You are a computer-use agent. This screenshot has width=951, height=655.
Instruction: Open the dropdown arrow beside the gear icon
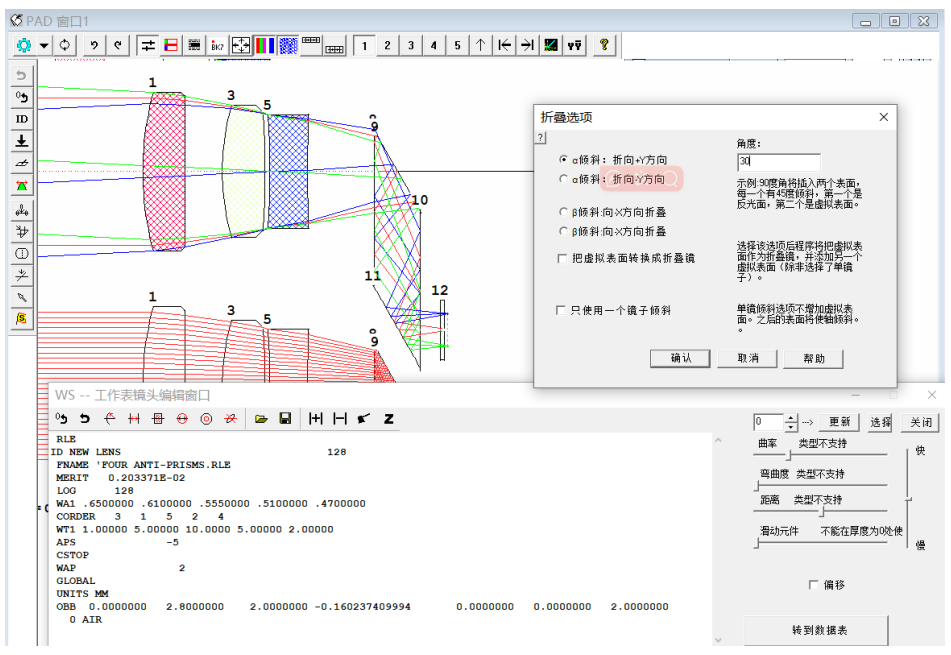(x=44, y=45)
